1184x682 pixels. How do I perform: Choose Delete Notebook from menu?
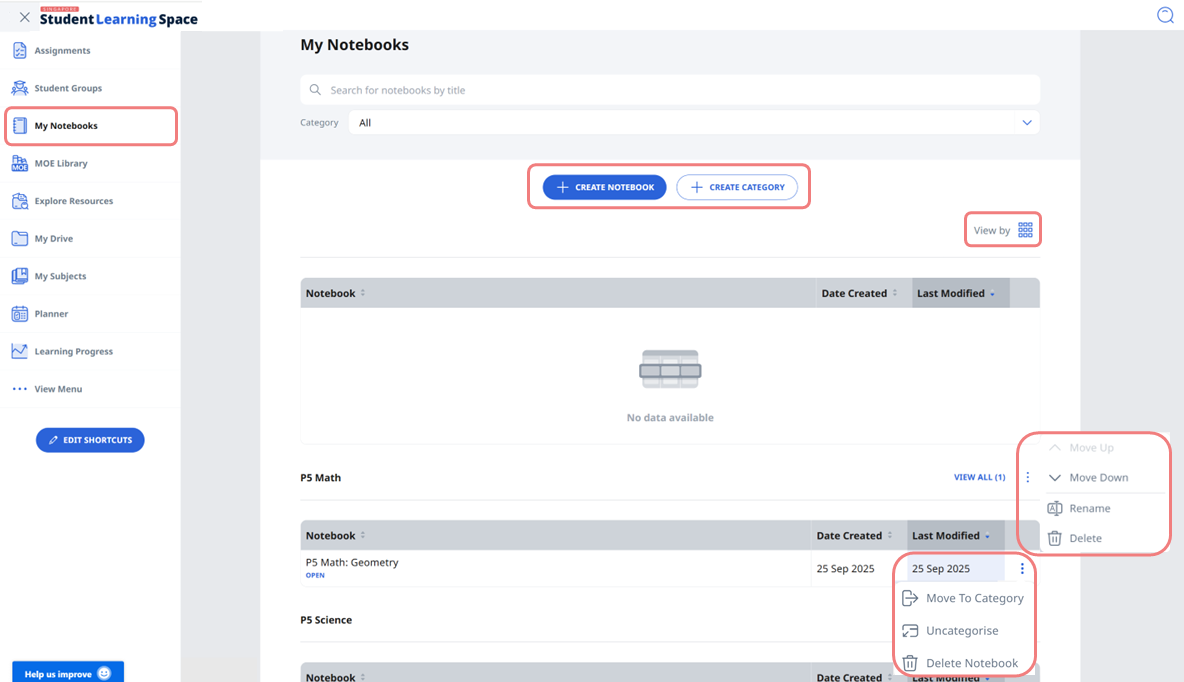tap(971, 663)
